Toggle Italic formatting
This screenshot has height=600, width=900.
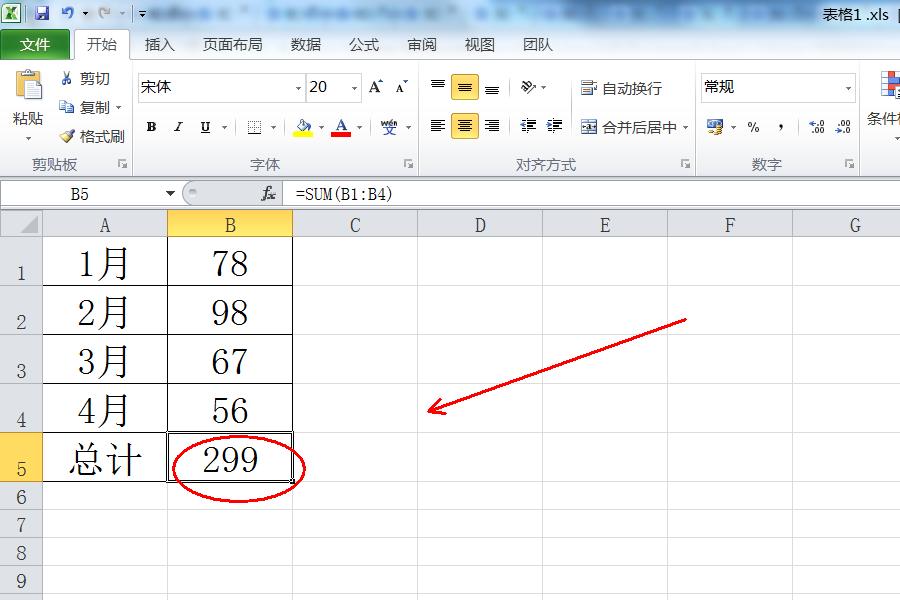(x=178, y=127)
